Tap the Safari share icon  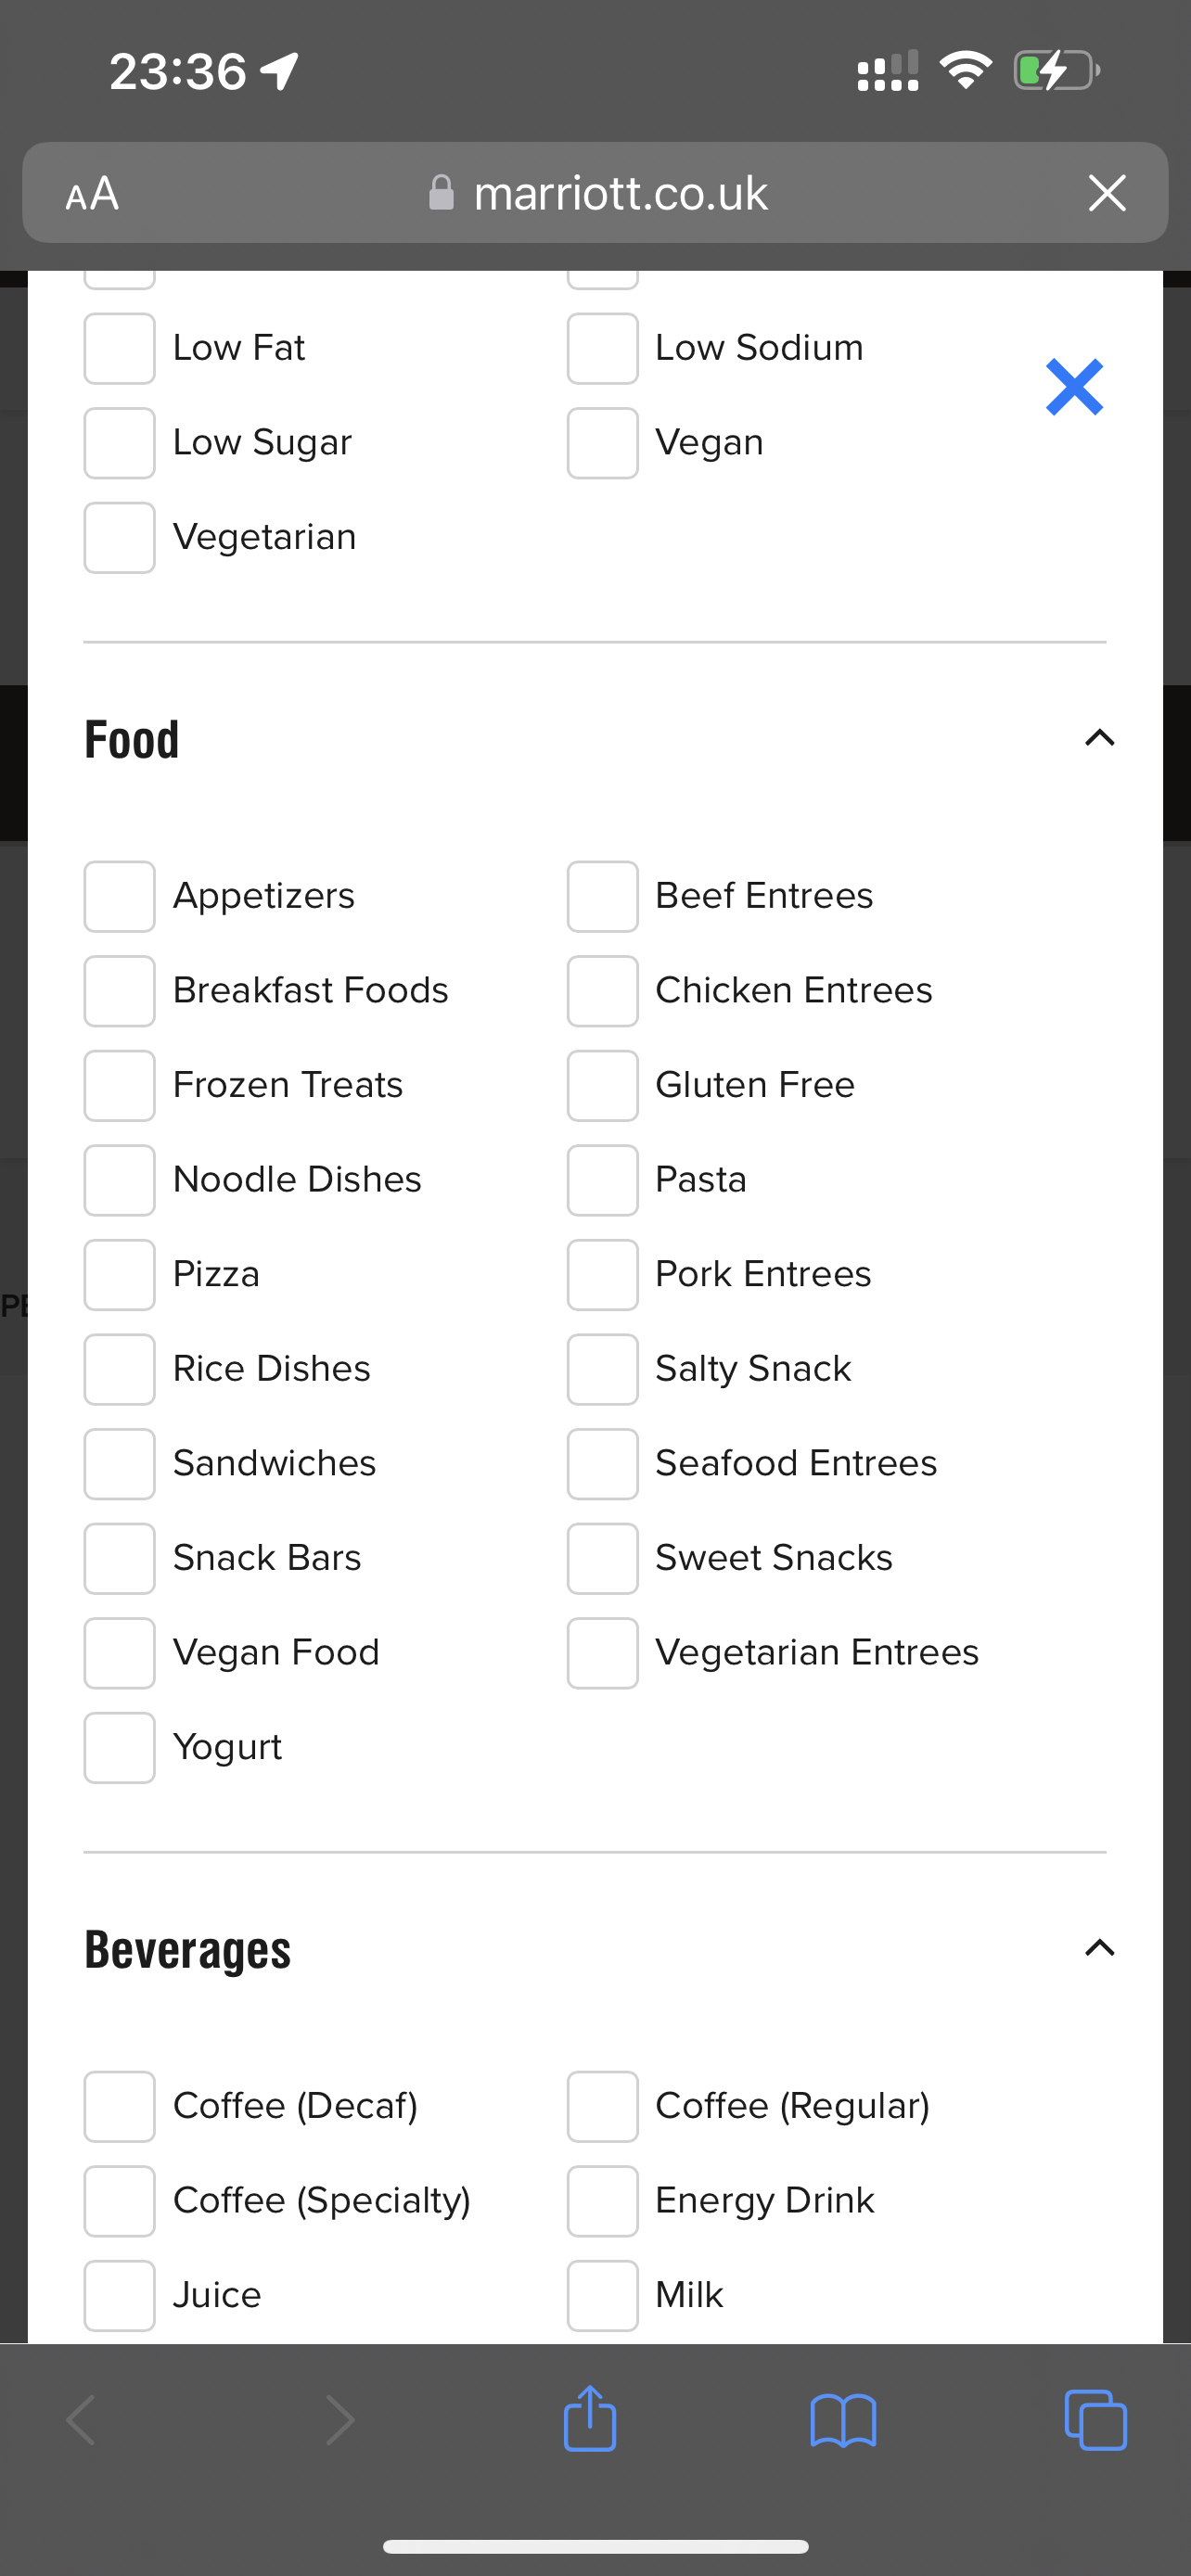tap(590, 2419)
